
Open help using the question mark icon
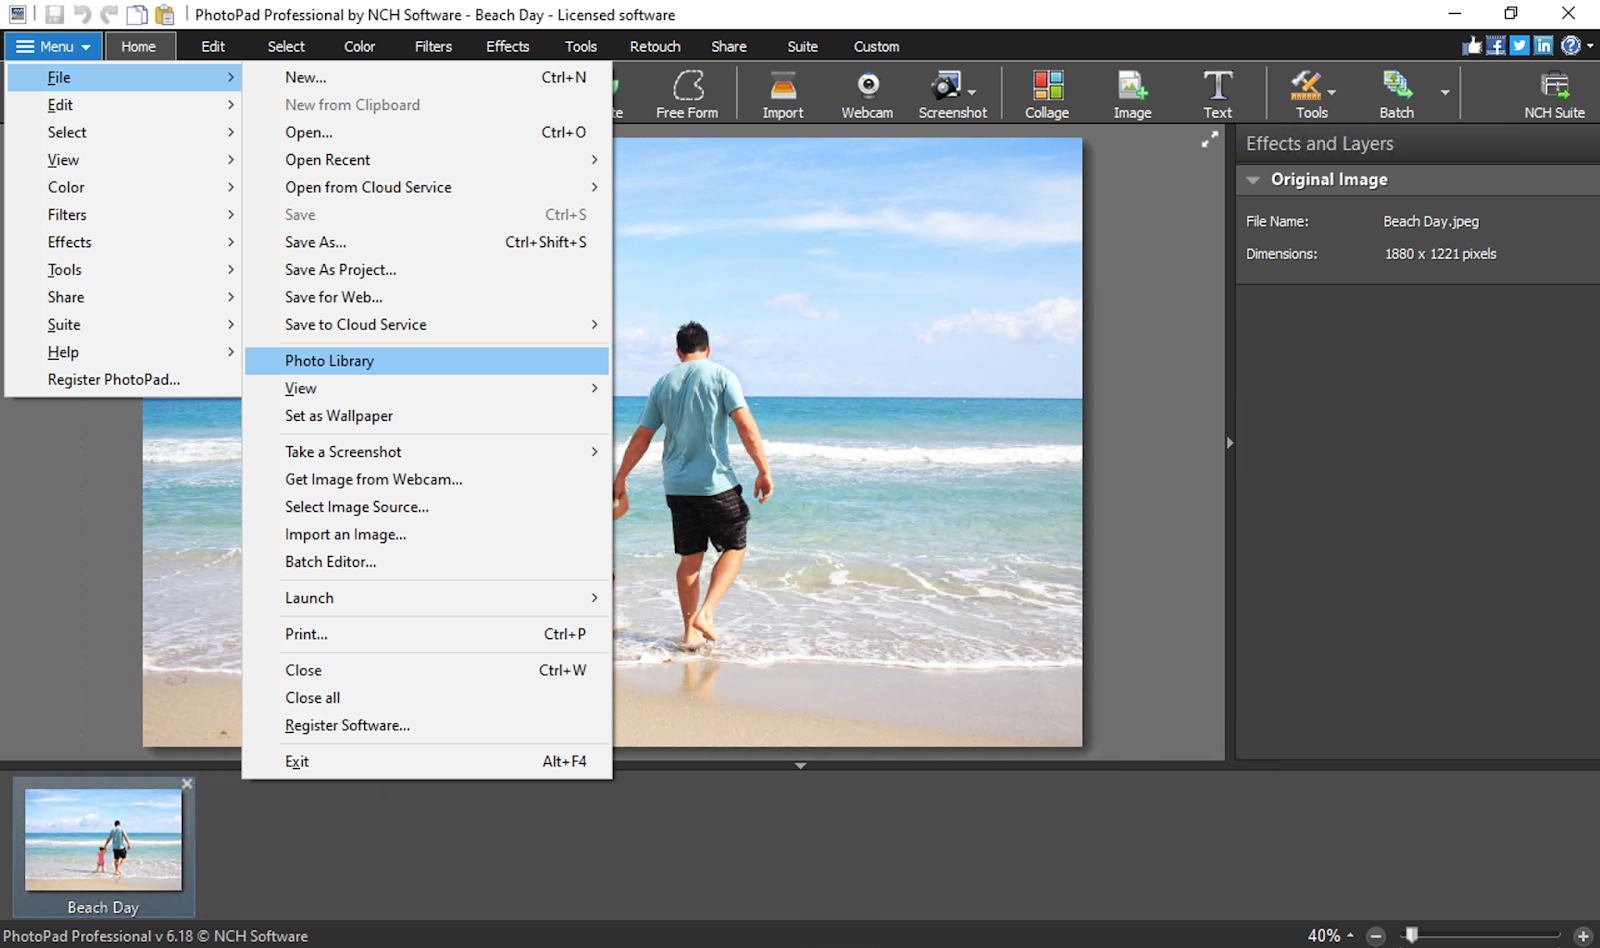(x=1568, y=45)
